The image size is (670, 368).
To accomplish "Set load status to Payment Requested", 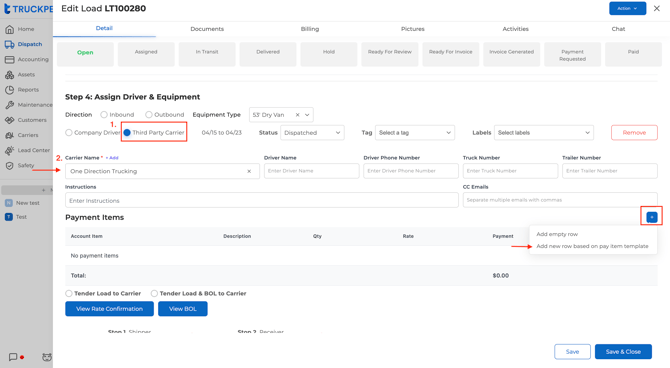I will click(x=573, y=54).
